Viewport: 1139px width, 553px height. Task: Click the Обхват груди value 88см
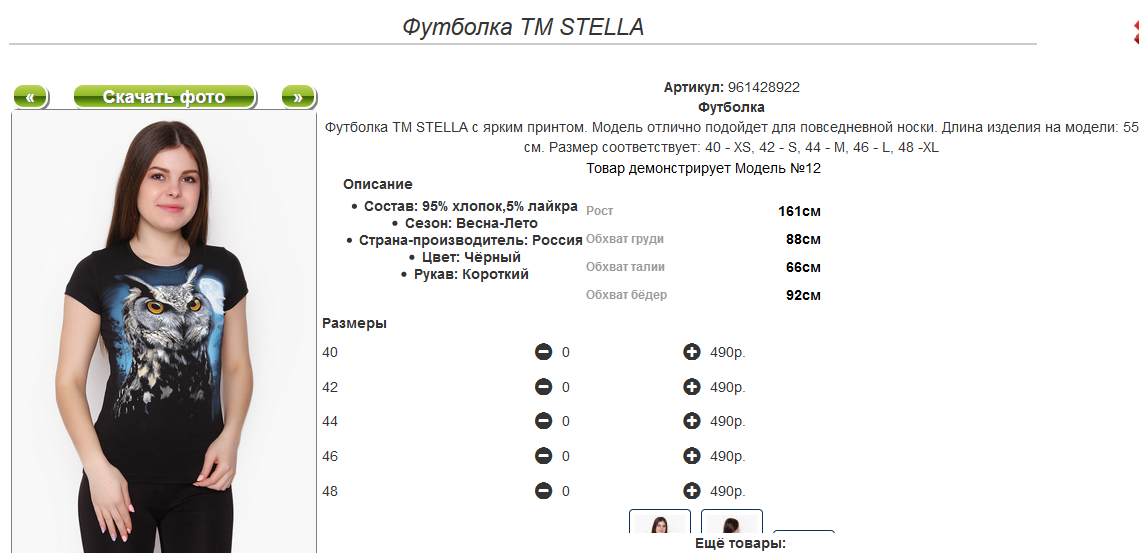point(803,239)
